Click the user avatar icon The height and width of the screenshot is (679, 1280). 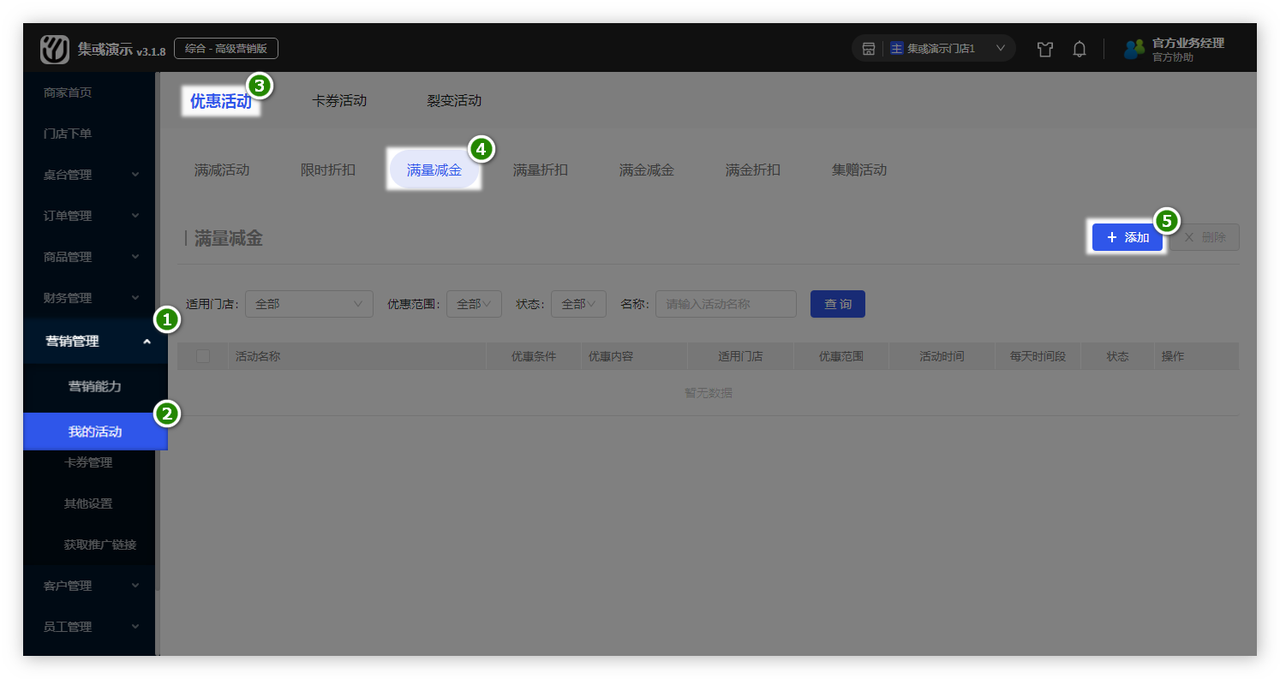pyautogui.click(x=1134, y=49)
